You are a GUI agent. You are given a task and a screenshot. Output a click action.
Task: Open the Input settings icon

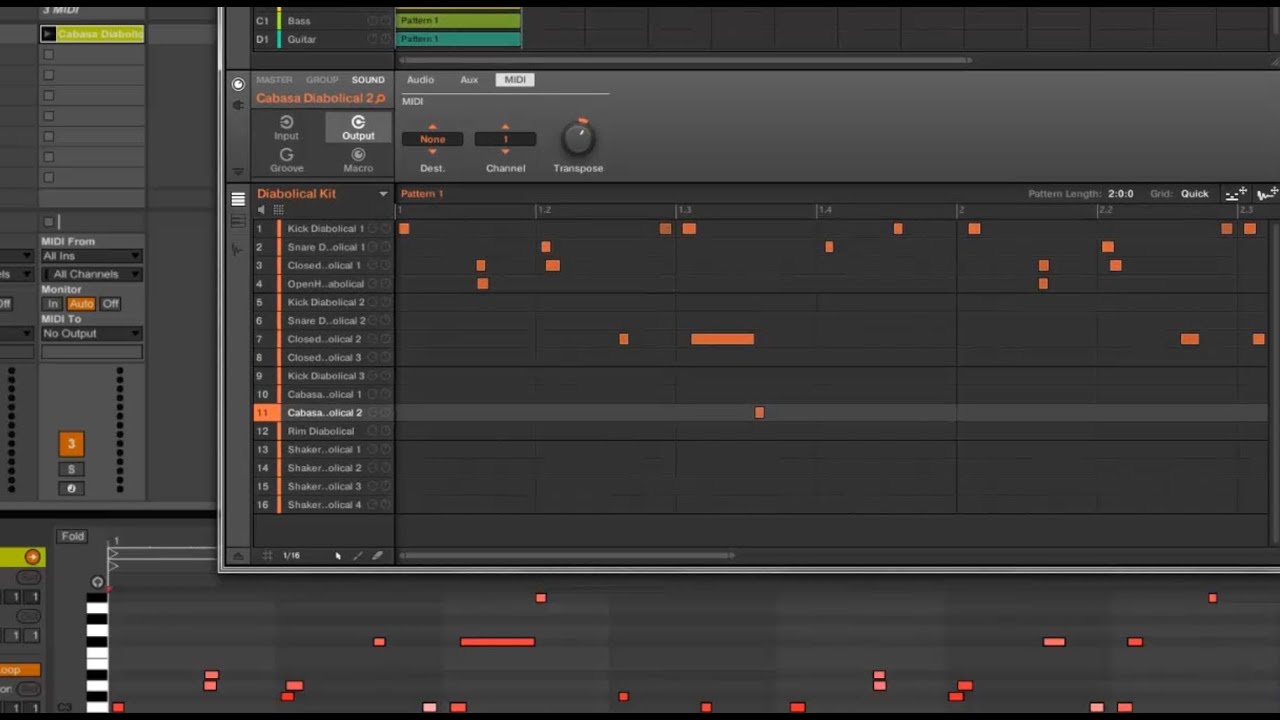pos(286,122)
